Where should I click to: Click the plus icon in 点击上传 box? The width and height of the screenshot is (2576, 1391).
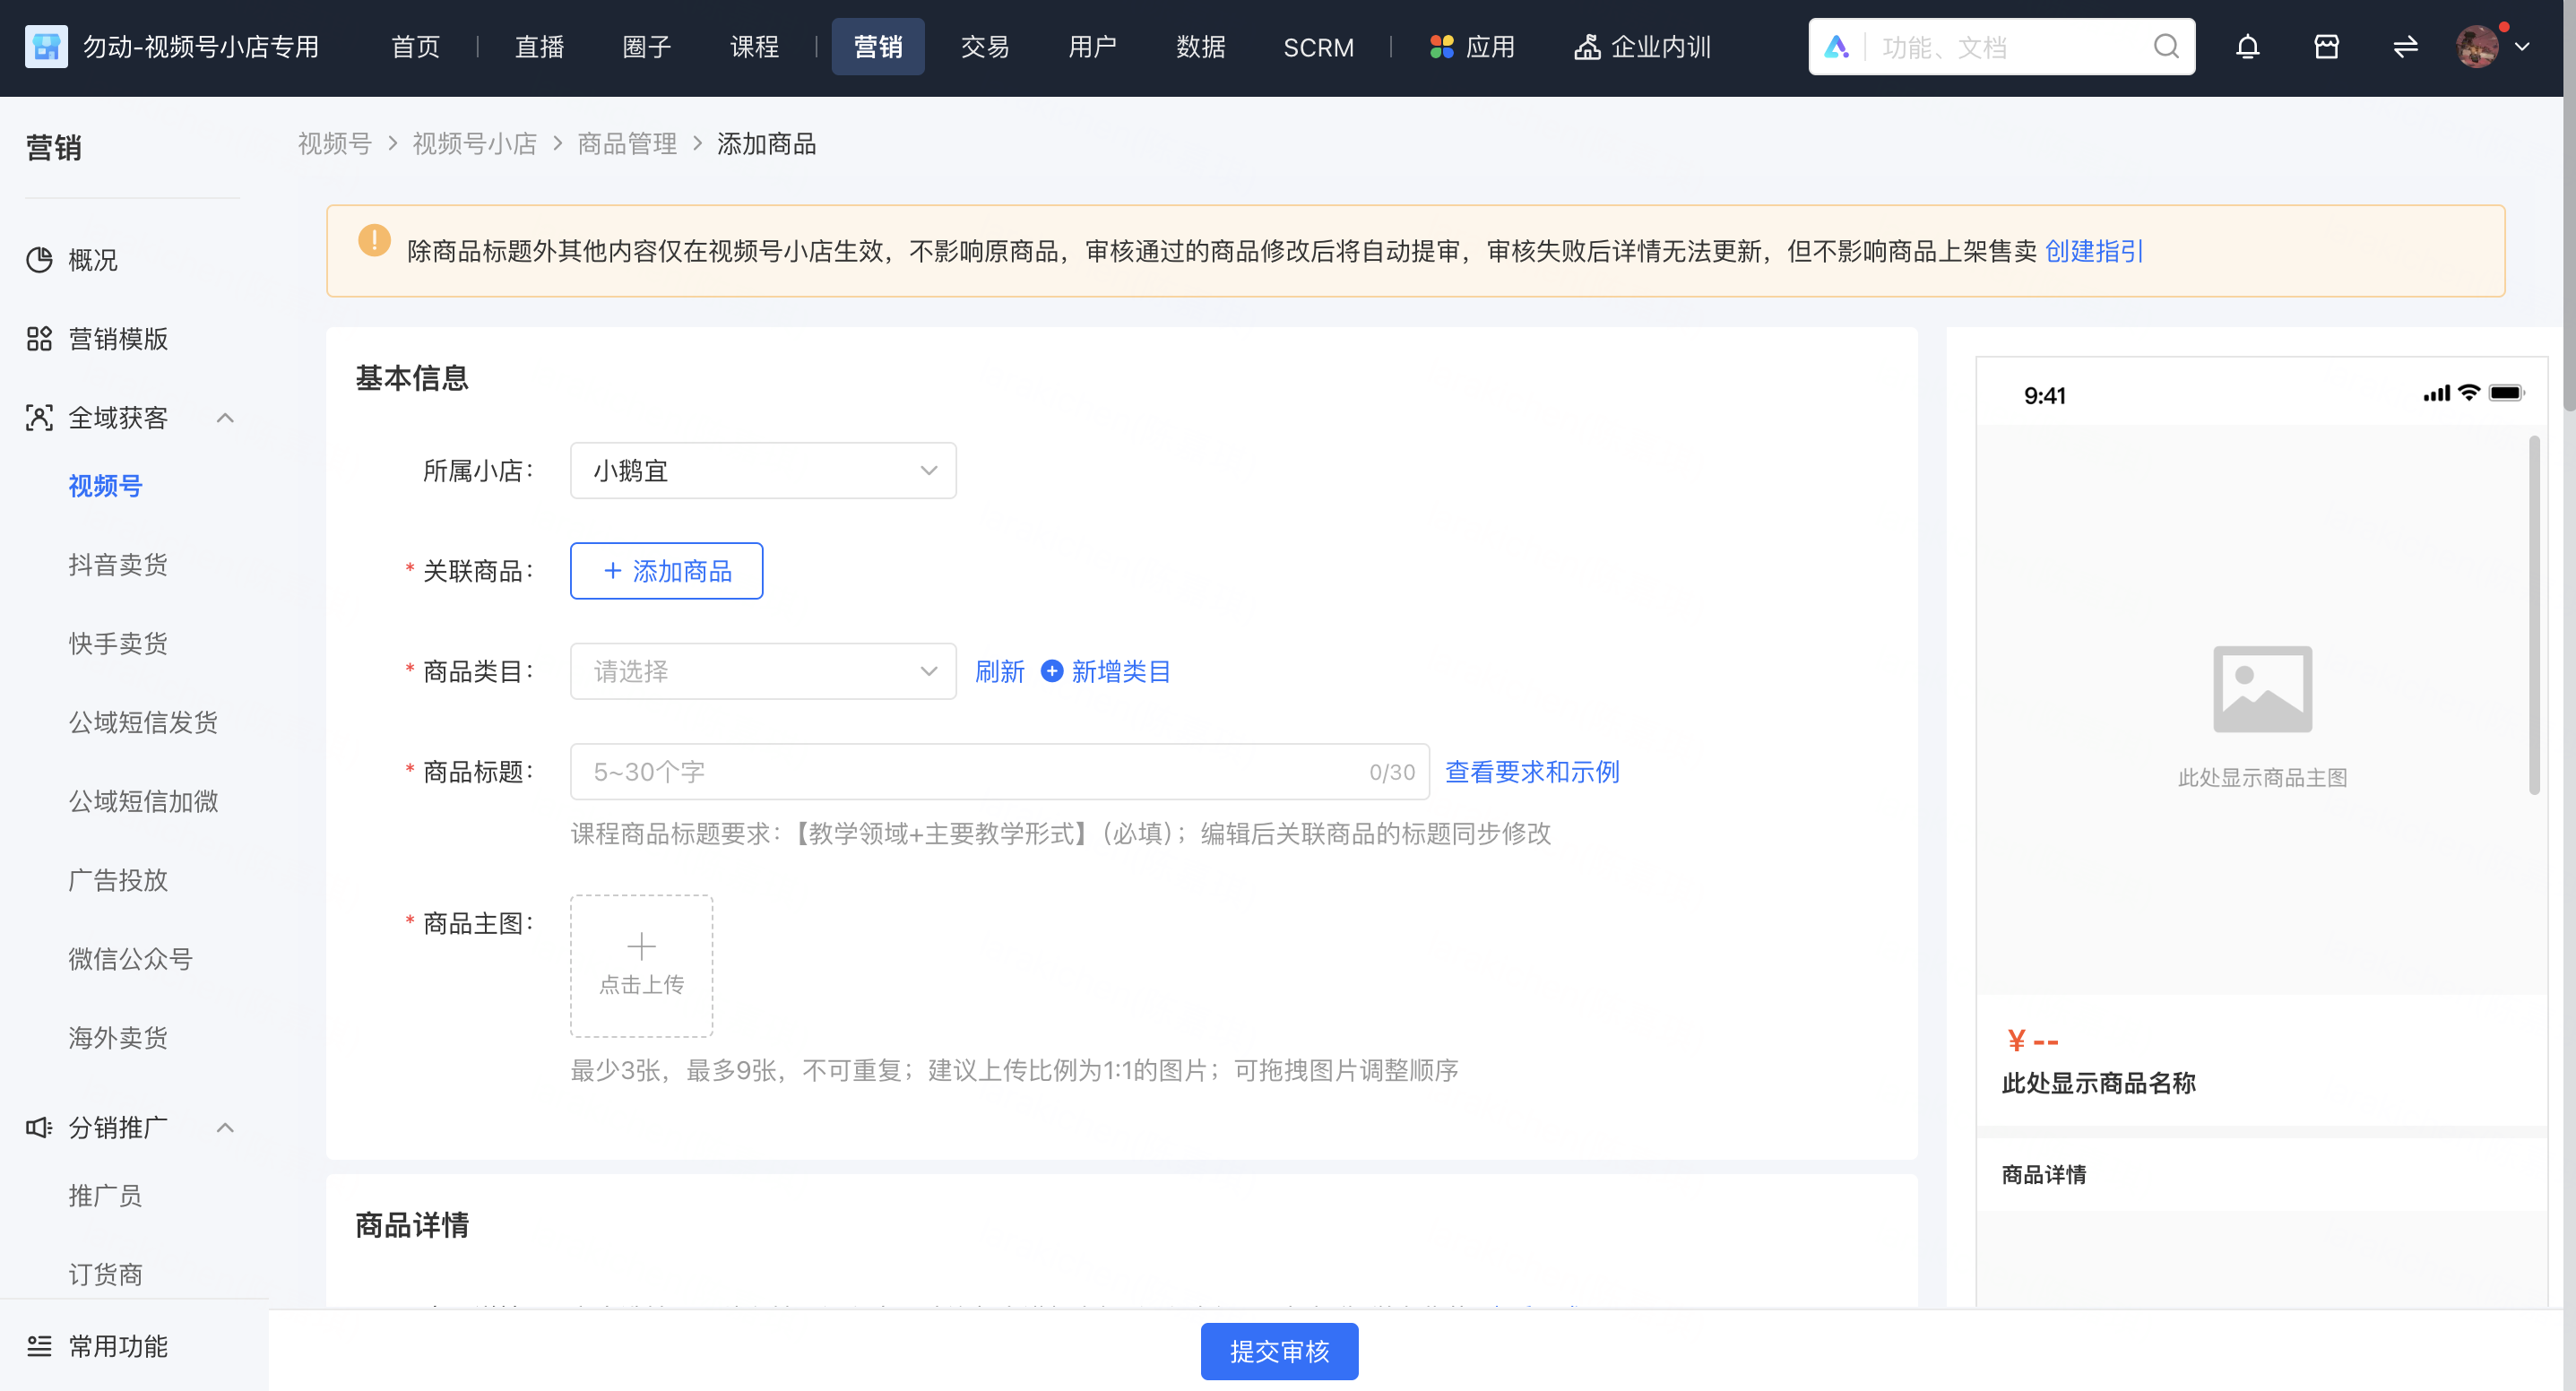(x=641, y=946)
